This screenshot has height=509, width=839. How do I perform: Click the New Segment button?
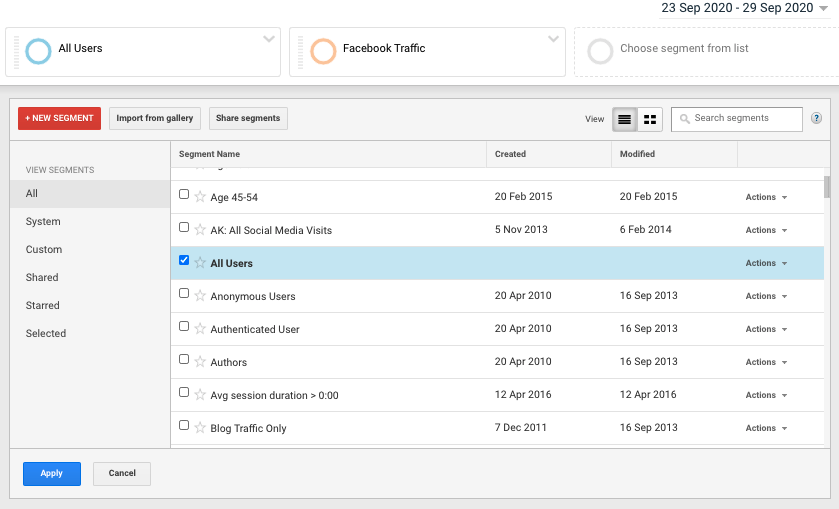click(x=59, y=118)
